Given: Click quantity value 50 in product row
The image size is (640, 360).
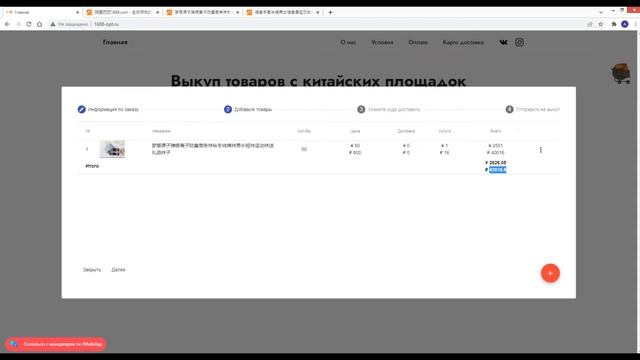Looking at the screenshot, I should tap(304, 149).
